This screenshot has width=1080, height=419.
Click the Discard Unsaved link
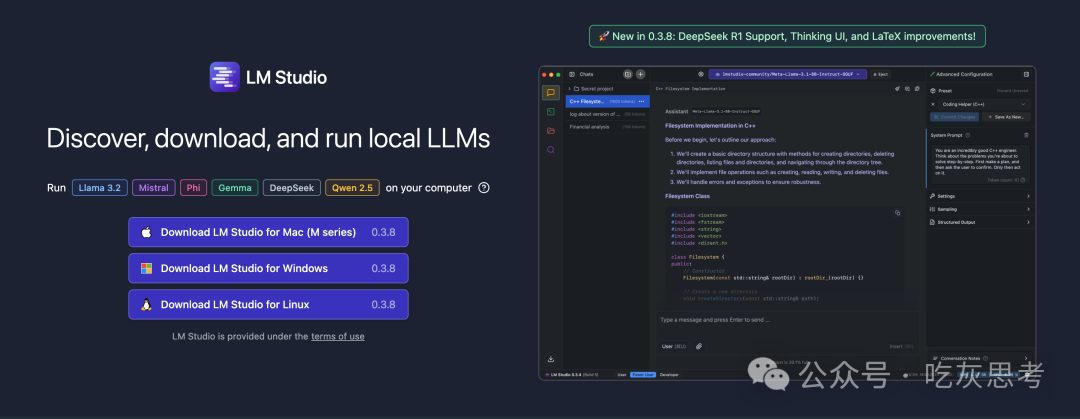click(x=1012, y=91)
